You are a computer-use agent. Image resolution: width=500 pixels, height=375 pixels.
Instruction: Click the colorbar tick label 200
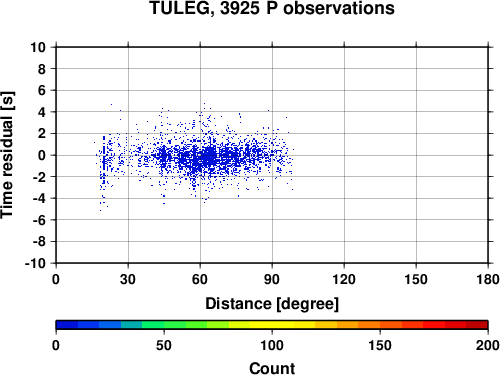pyautogui.click(x=488, y=345)
